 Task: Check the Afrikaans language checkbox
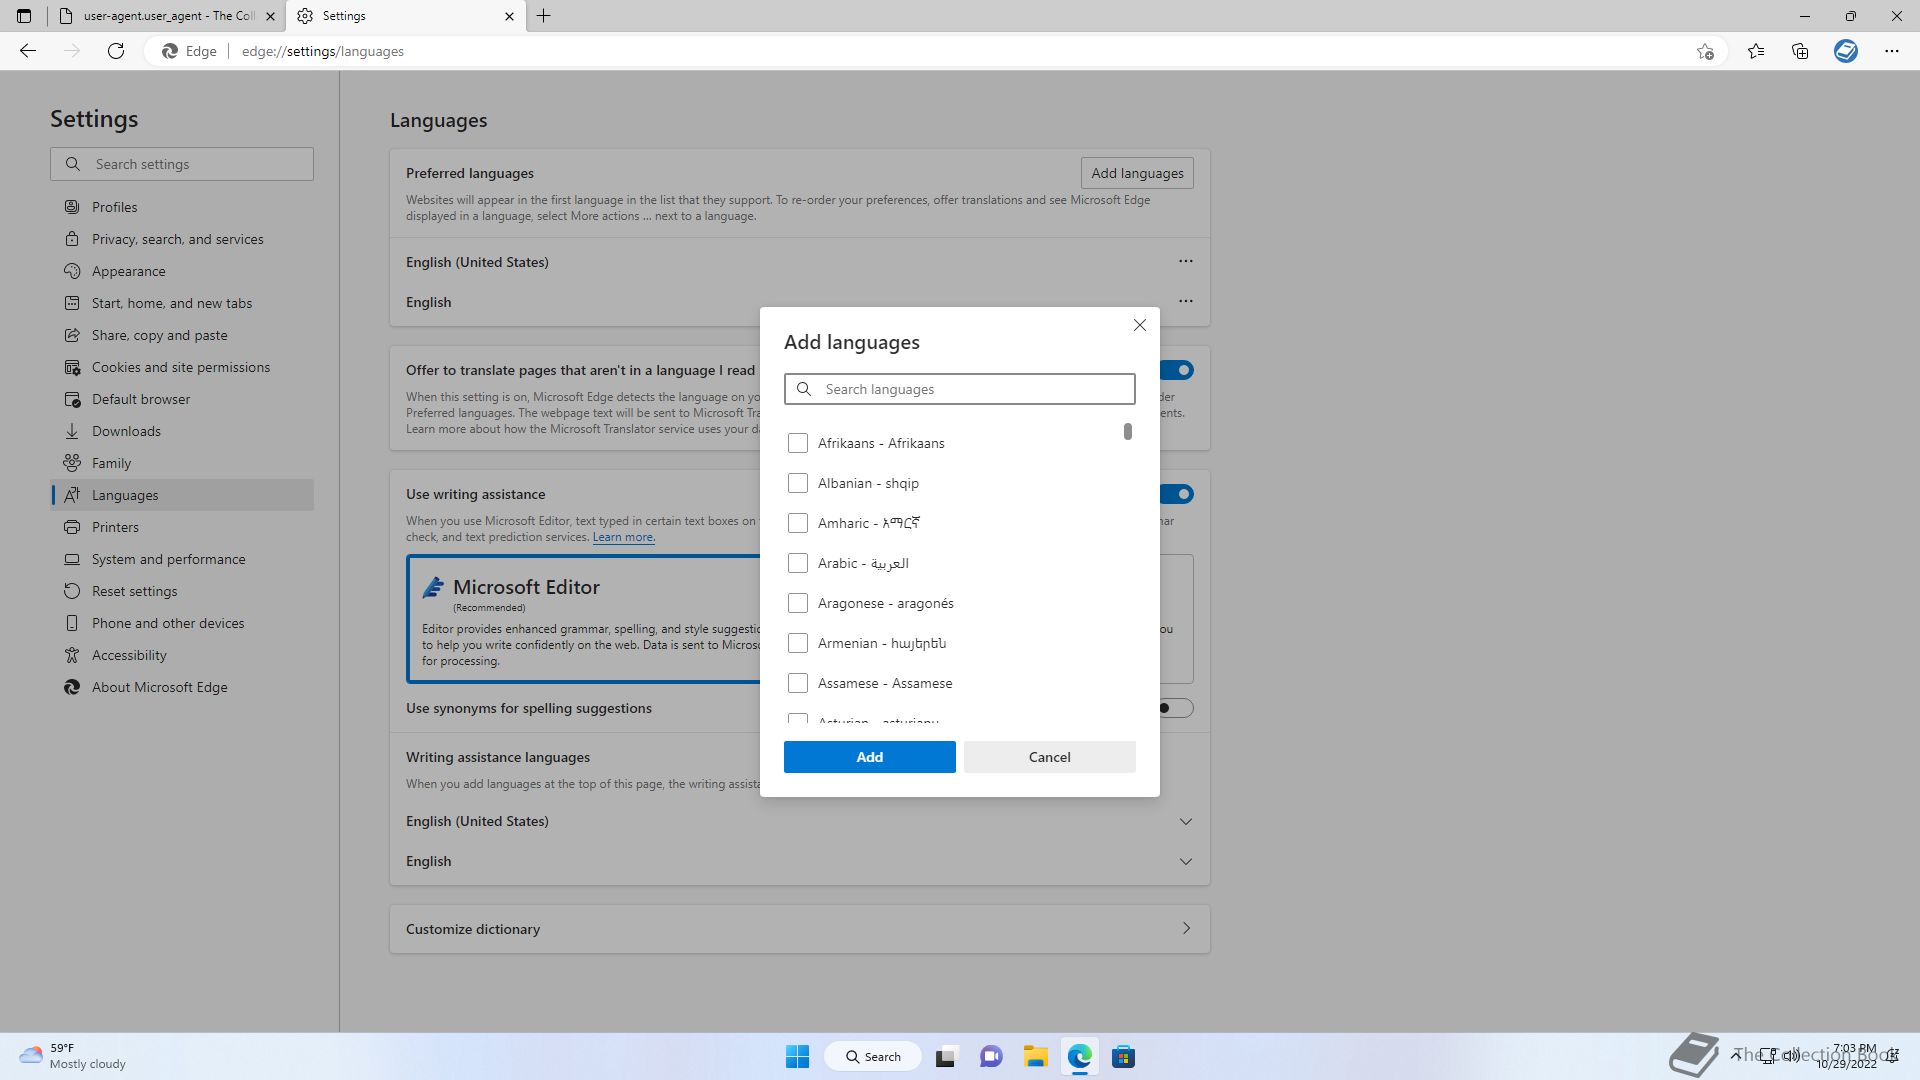coord(797,443)
